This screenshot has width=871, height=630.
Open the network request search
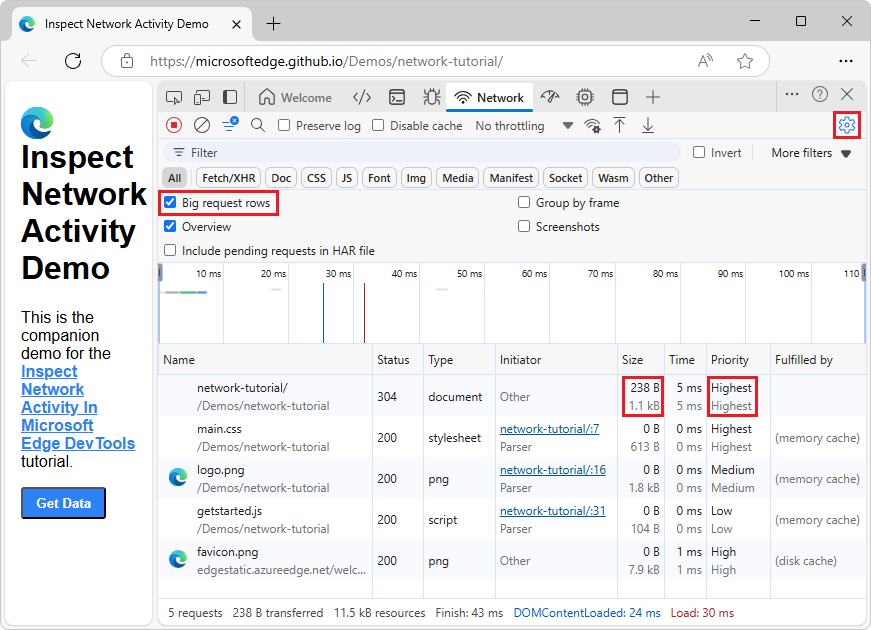pos(257,125)
